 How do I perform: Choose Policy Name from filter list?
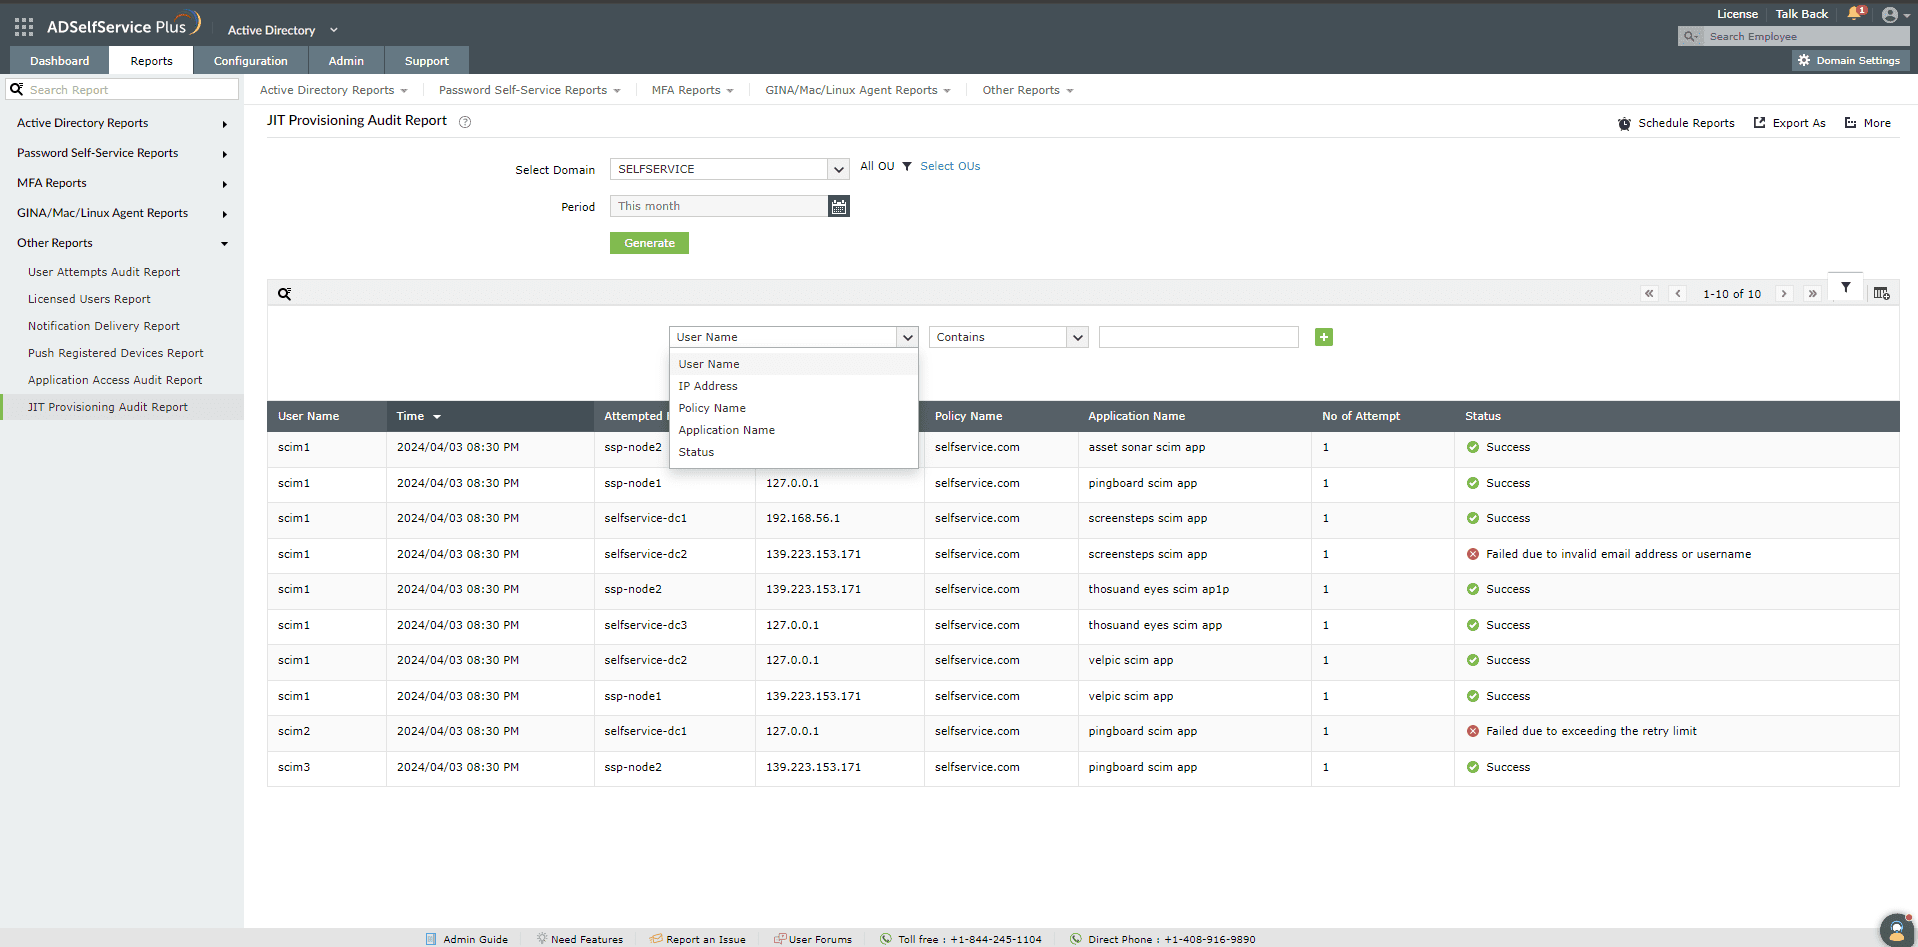click(794, 408)
